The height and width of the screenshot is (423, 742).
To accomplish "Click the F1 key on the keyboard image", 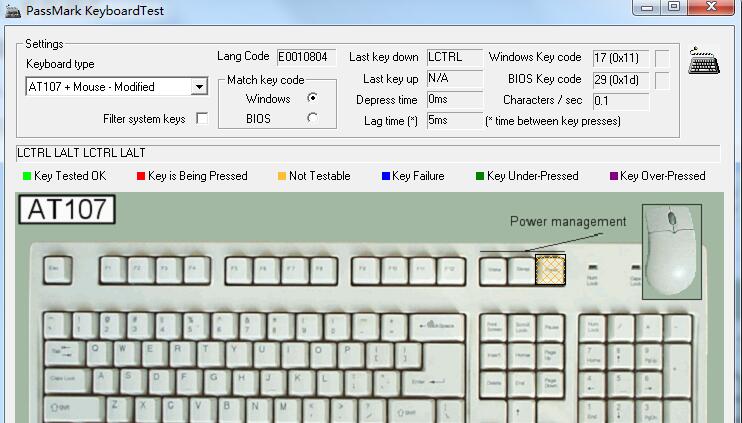I will pyautogui.click(x=113, y=270).
